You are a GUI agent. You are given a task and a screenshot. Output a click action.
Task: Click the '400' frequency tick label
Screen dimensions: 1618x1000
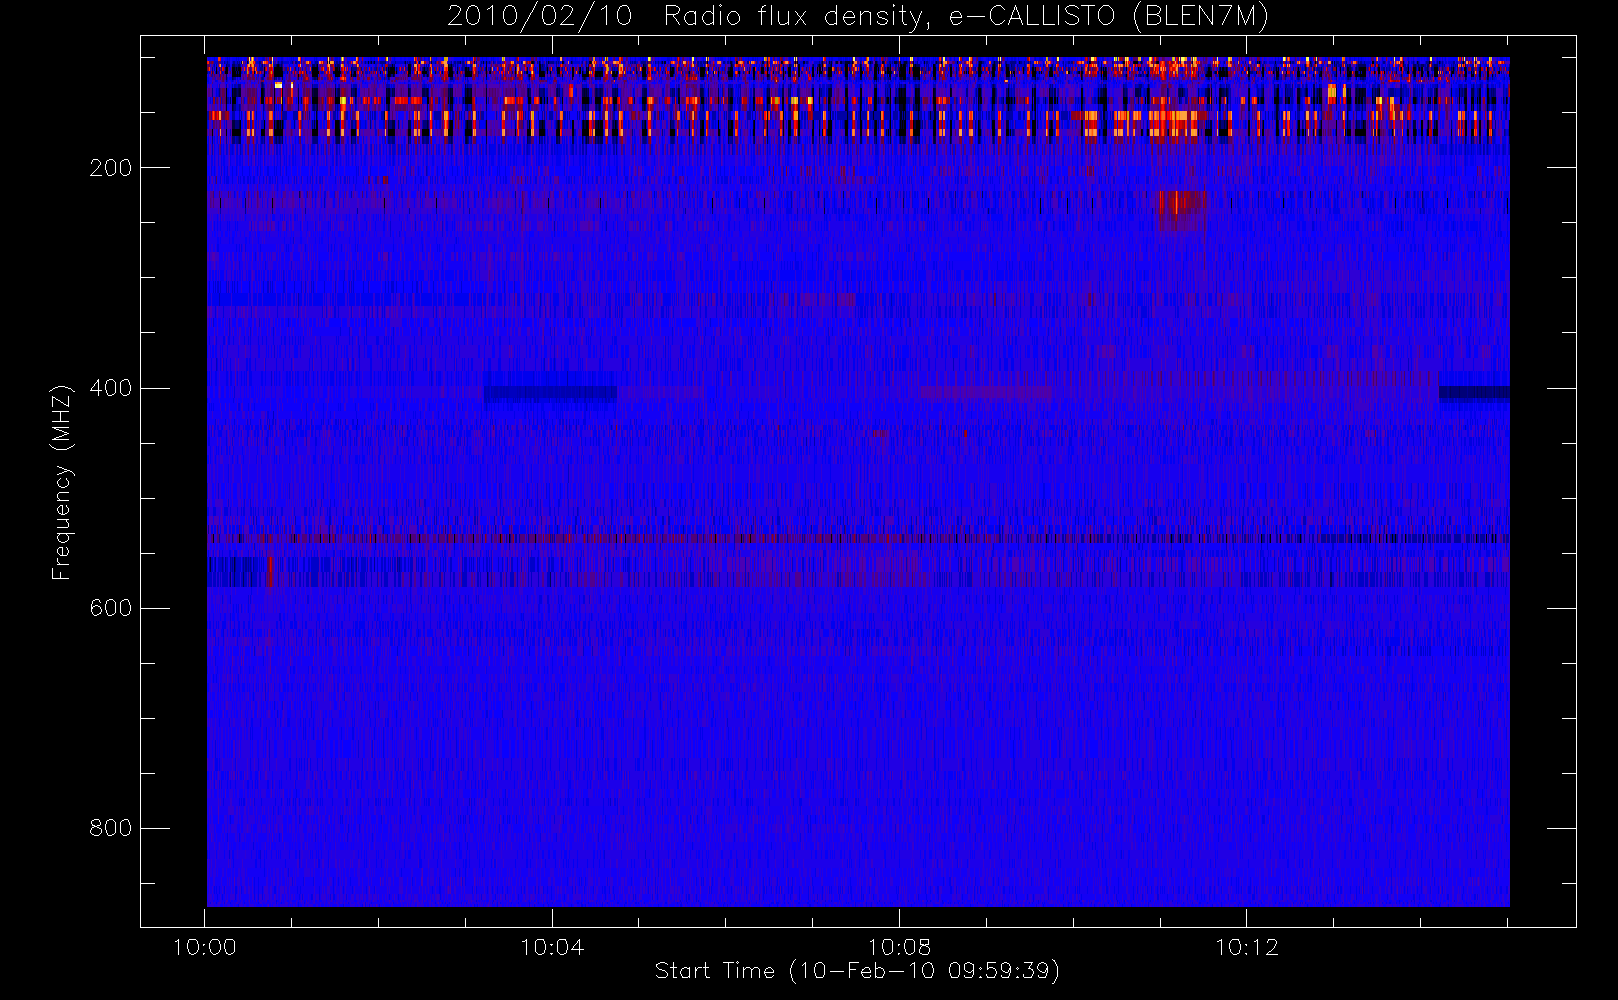tap(110, 388)
